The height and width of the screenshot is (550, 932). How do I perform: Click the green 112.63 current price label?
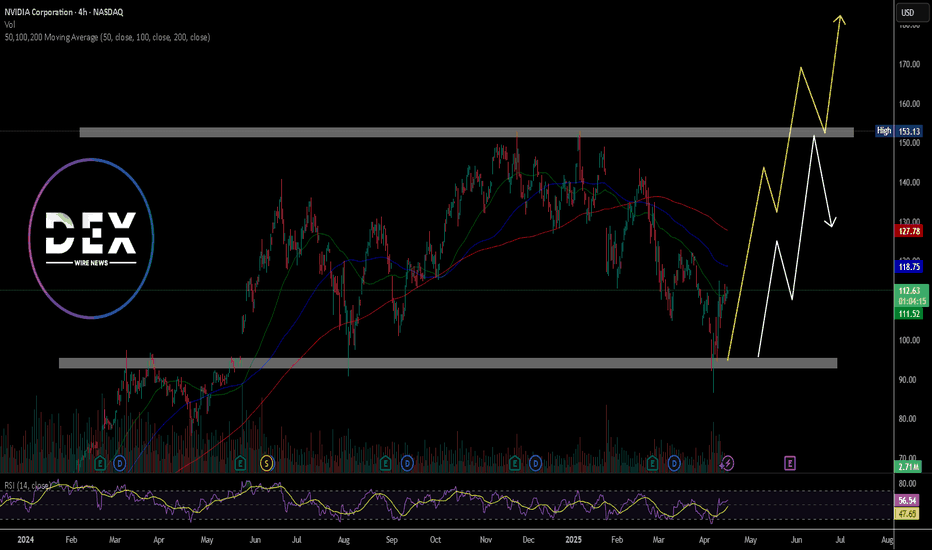click(909, 291)
